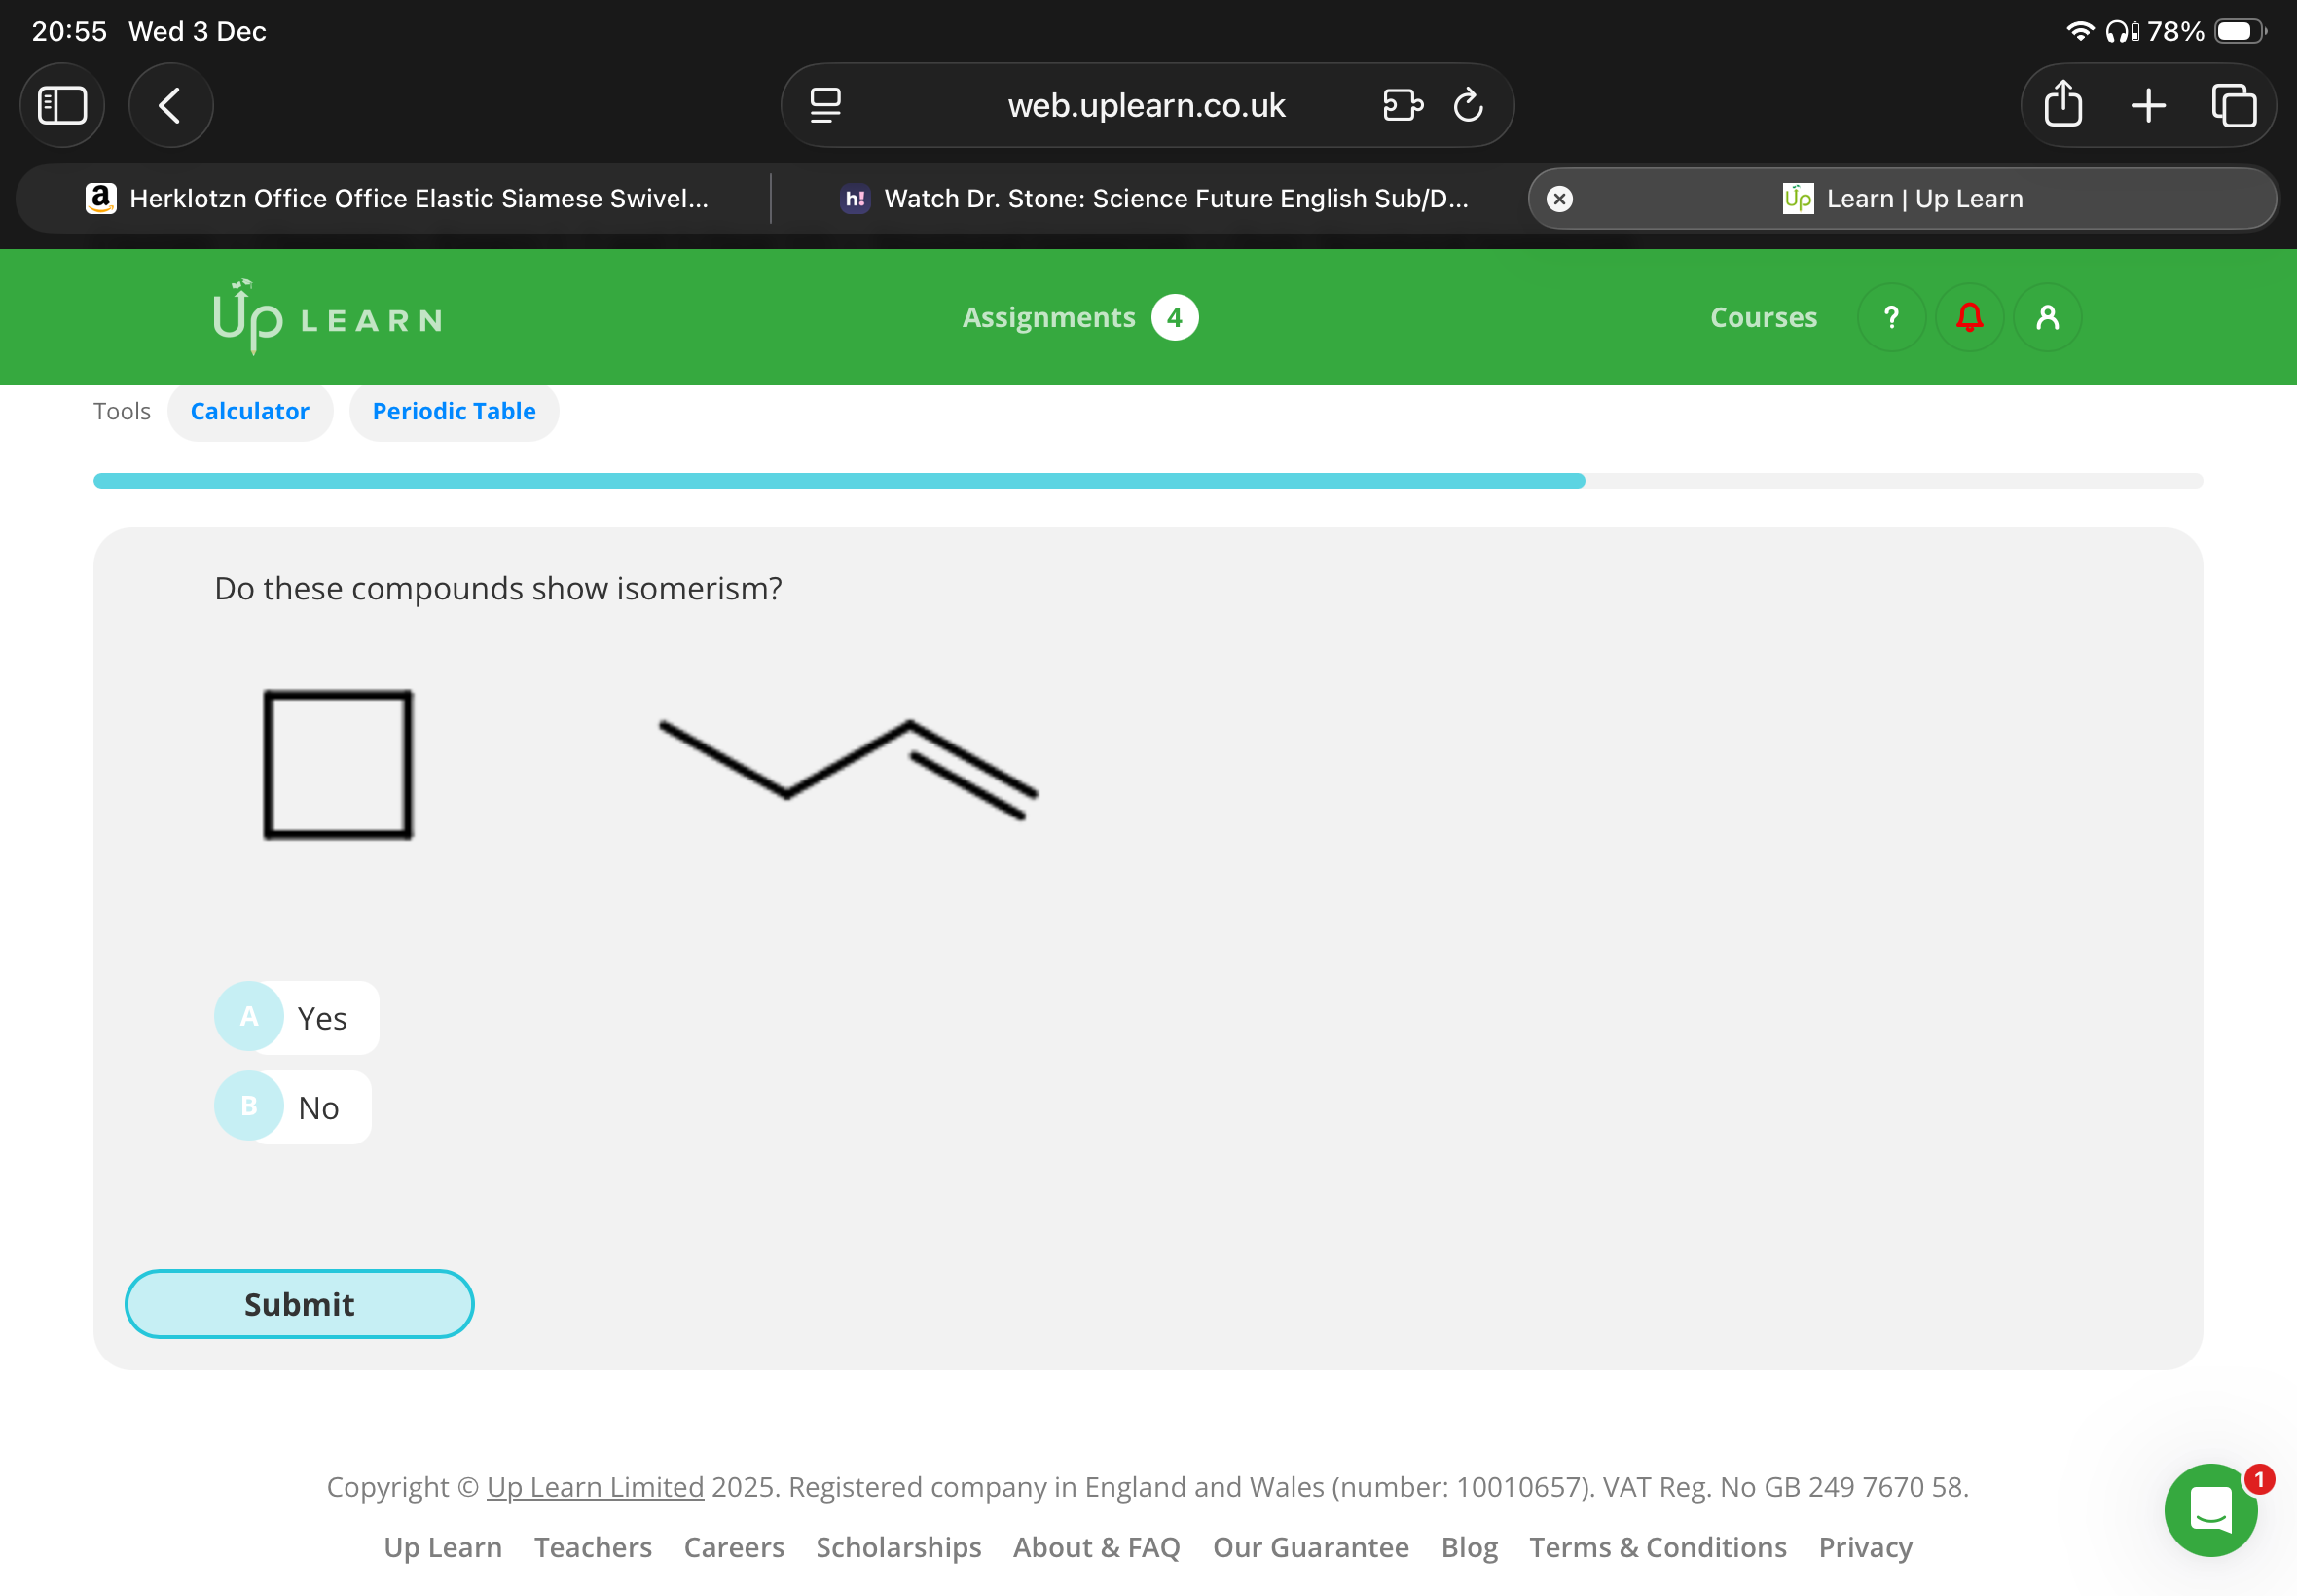This screenshot has width=2297, height=1596.
Task: Open the user profile icon
Action: (x=2046, y=317)
